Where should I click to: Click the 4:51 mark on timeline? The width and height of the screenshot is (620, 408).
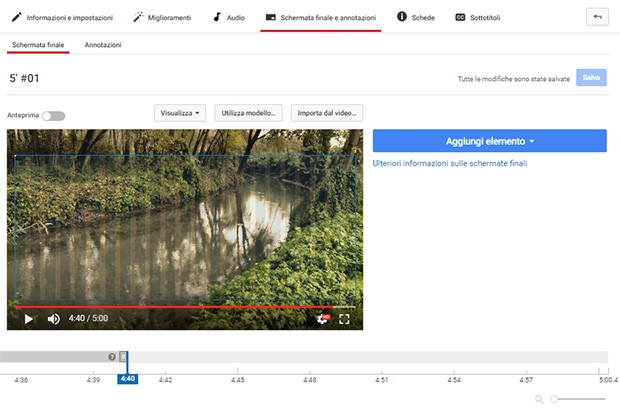[x=382, y=380]
